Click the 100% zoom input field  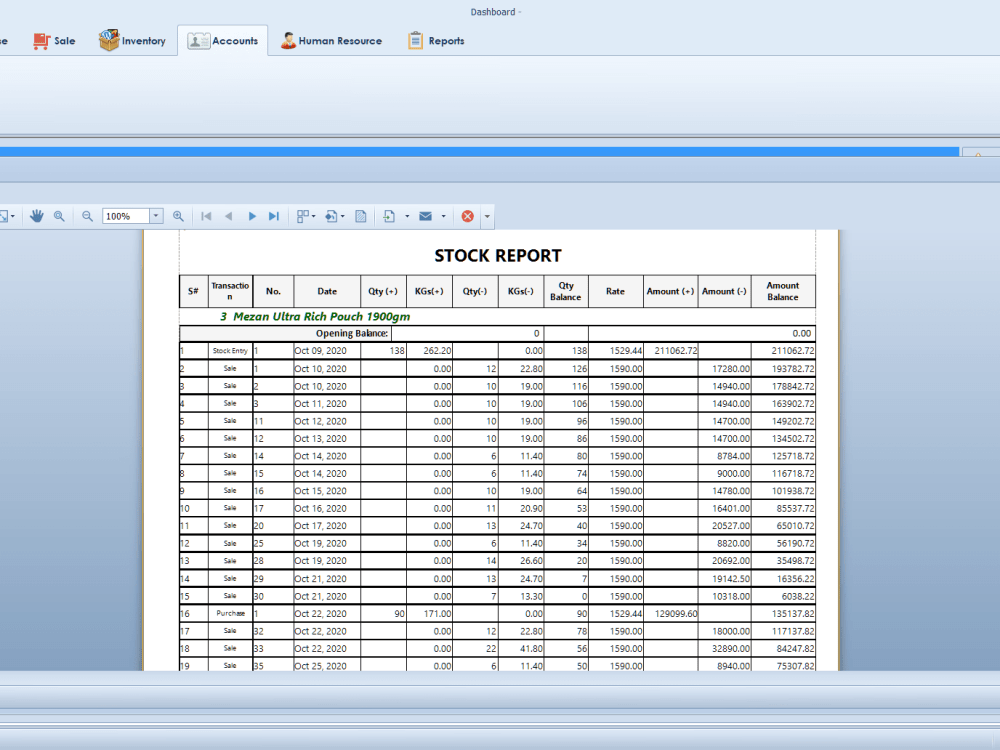[126, 216]
